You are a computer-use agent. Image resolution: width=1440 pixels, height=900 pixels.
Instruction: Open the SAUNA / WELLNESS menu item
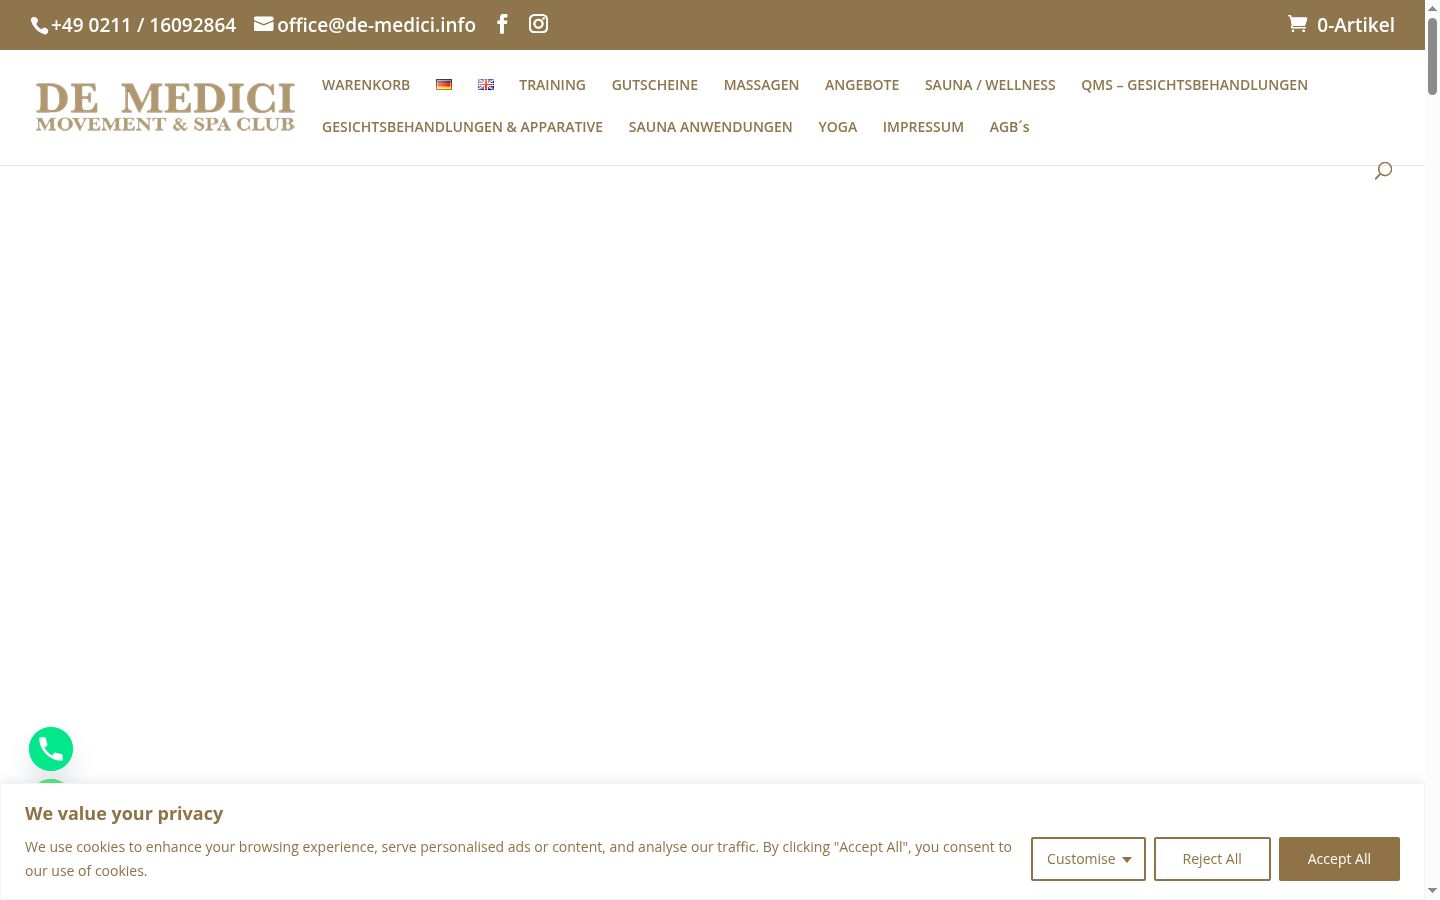point(990,85)
